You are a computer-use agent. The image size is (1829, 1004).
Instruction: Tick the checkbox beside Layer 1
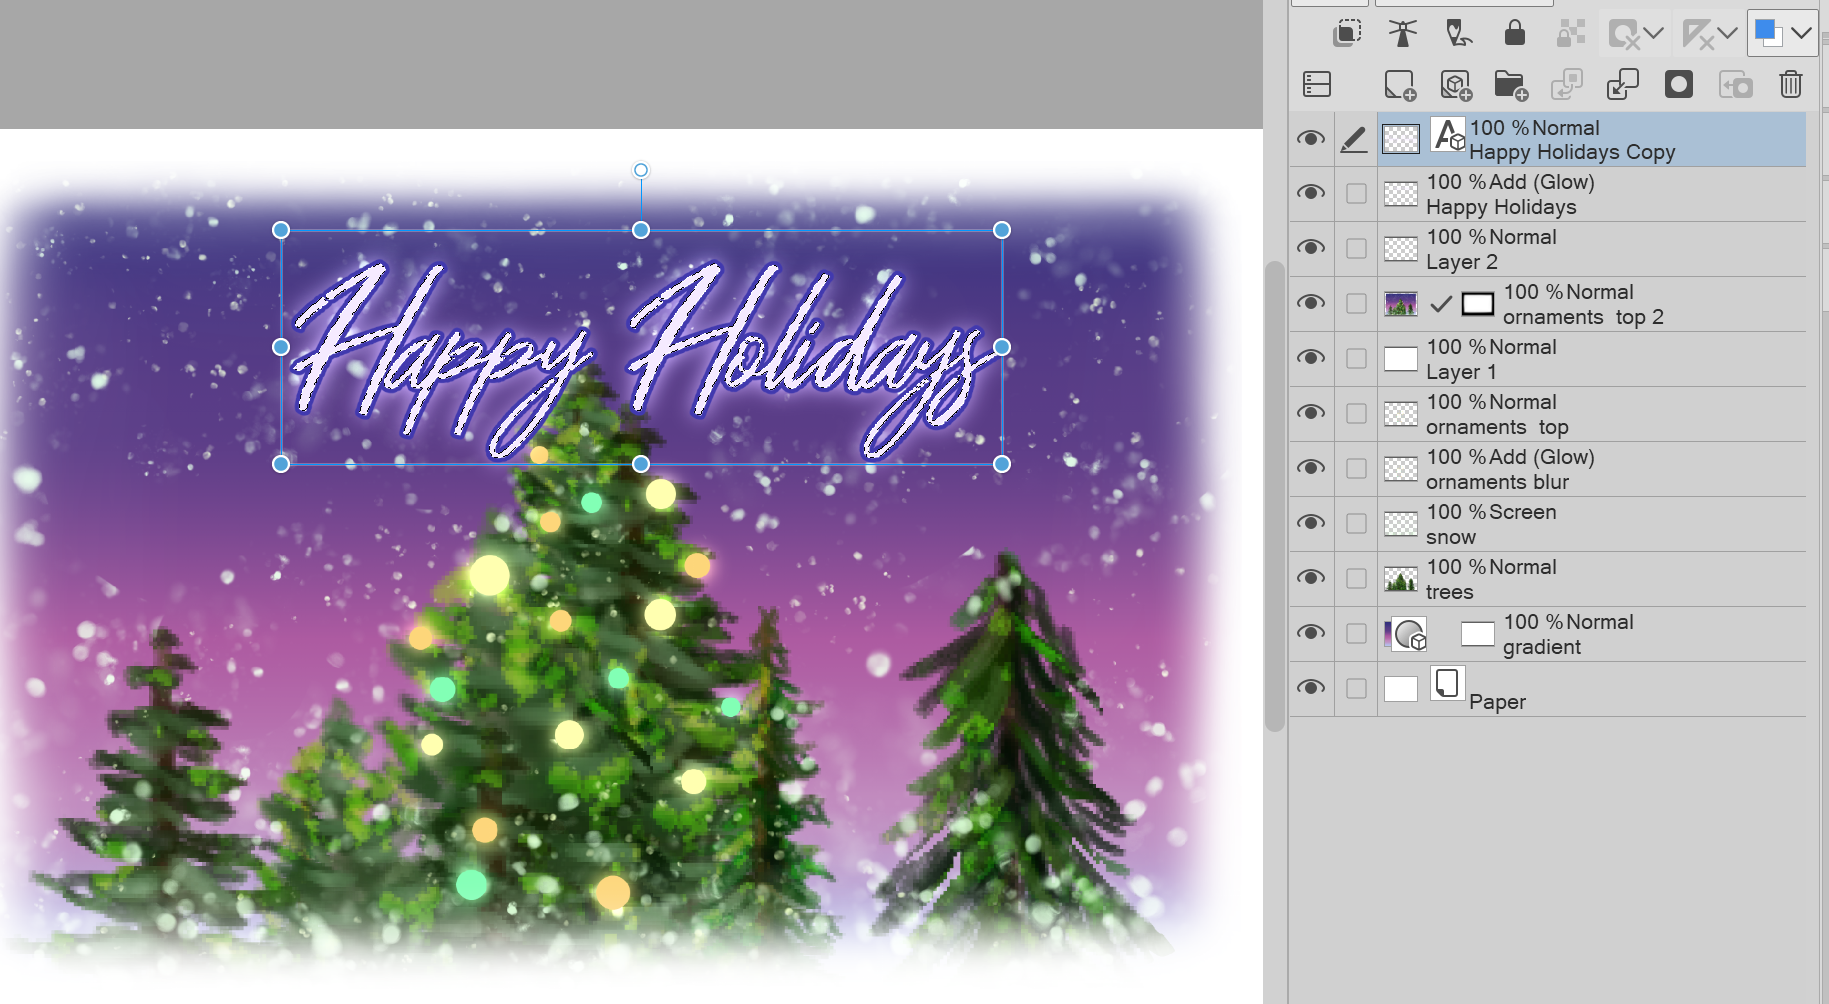pos(1356,359)
